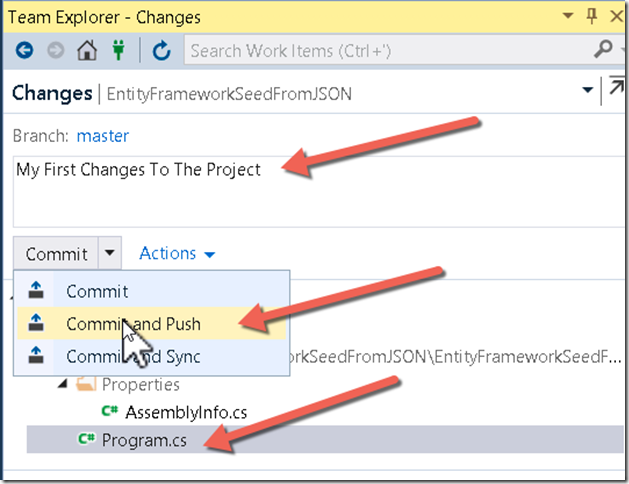Click the grayed Forward arrow icon
Image resolution: width=629 pixels, height=484 pixels.
click(x=56, y=51)
